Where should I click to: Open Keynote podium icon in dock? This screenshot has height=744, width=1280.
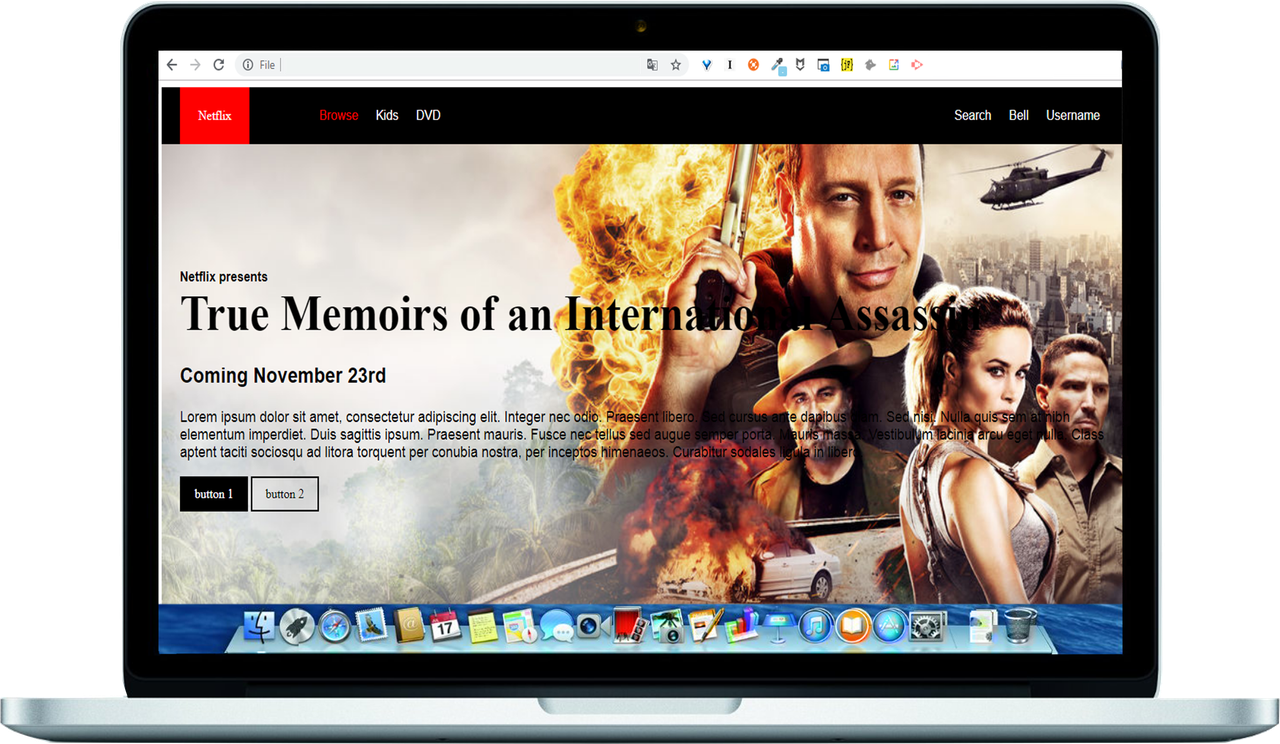click(x=779, y=626)
